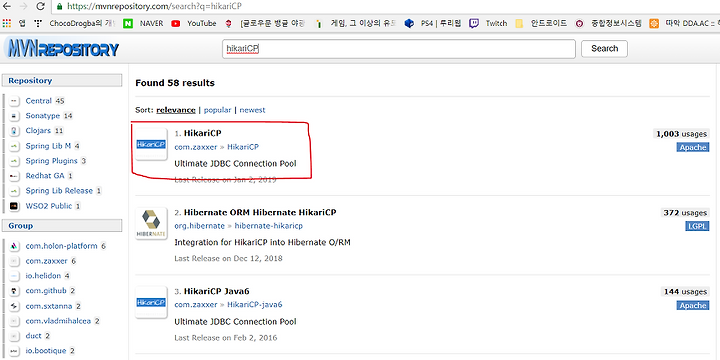The width and height of the screenshot is (720, 360).
Task: Click the browser forward arrow
Action: 23,6
